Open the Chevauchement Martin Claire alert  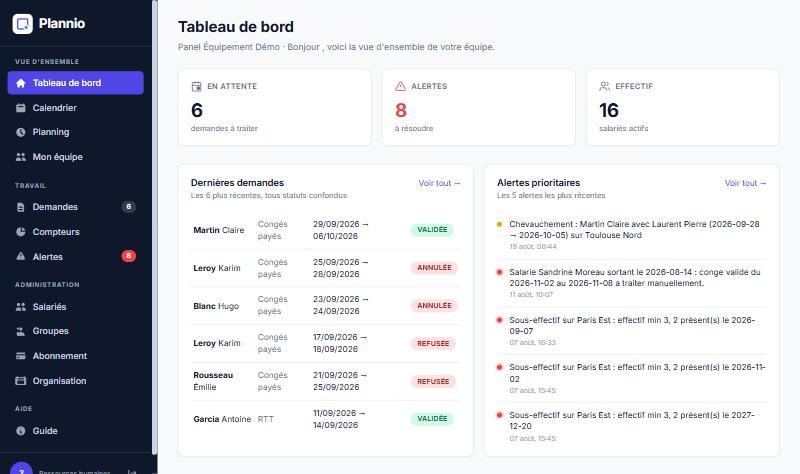click(x=632, y=235)
